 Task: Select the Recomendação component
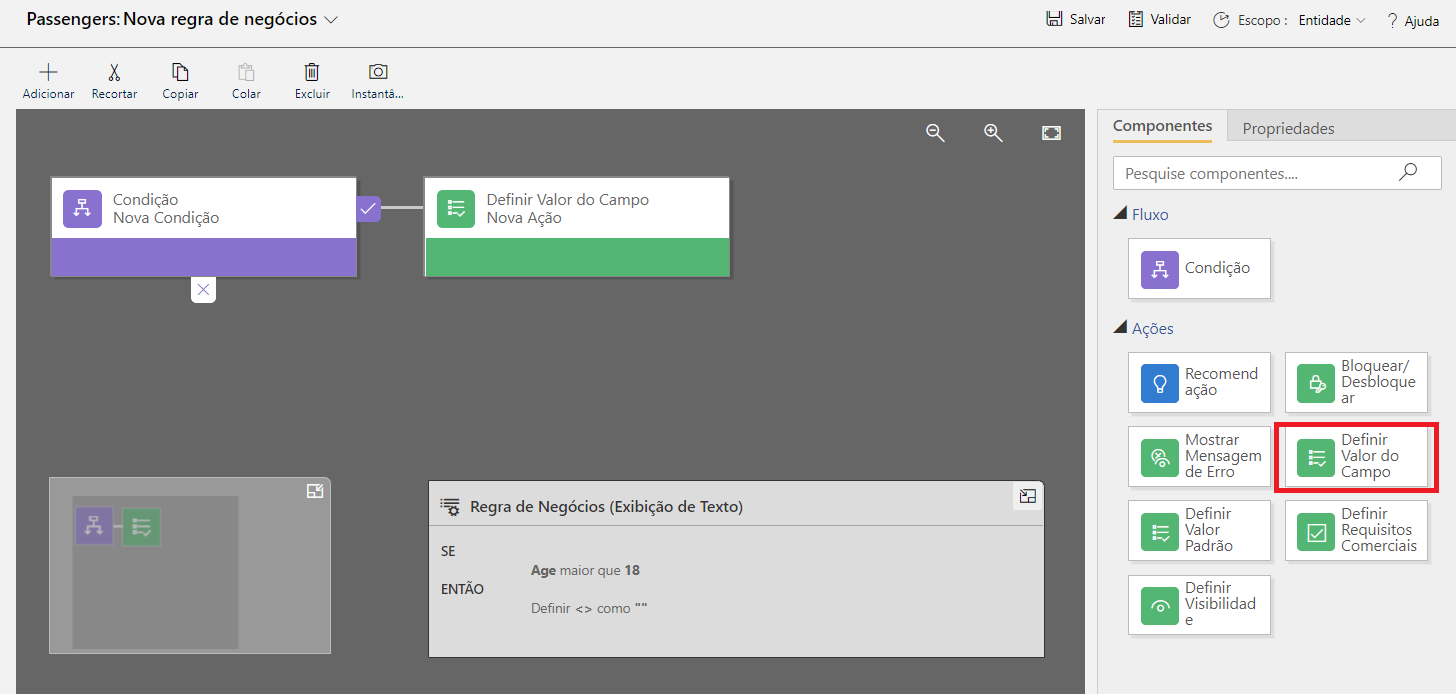pyautogui.click(x=1199, y=382)
